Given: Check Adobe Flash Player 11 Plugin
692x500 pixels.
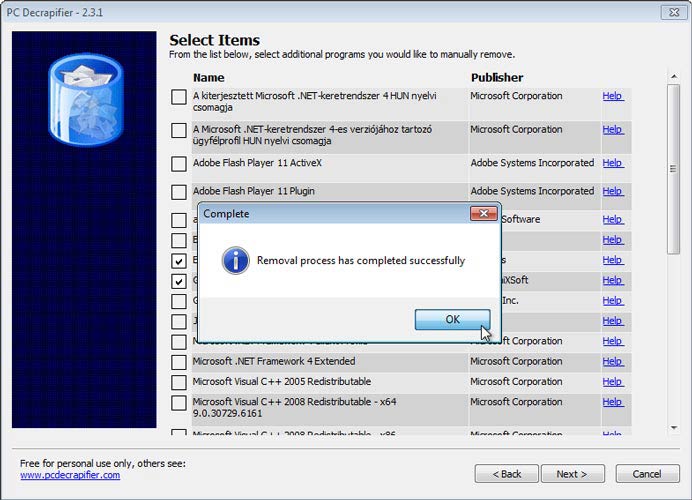Looking at the screenshot, I should [x=179, y=192].
